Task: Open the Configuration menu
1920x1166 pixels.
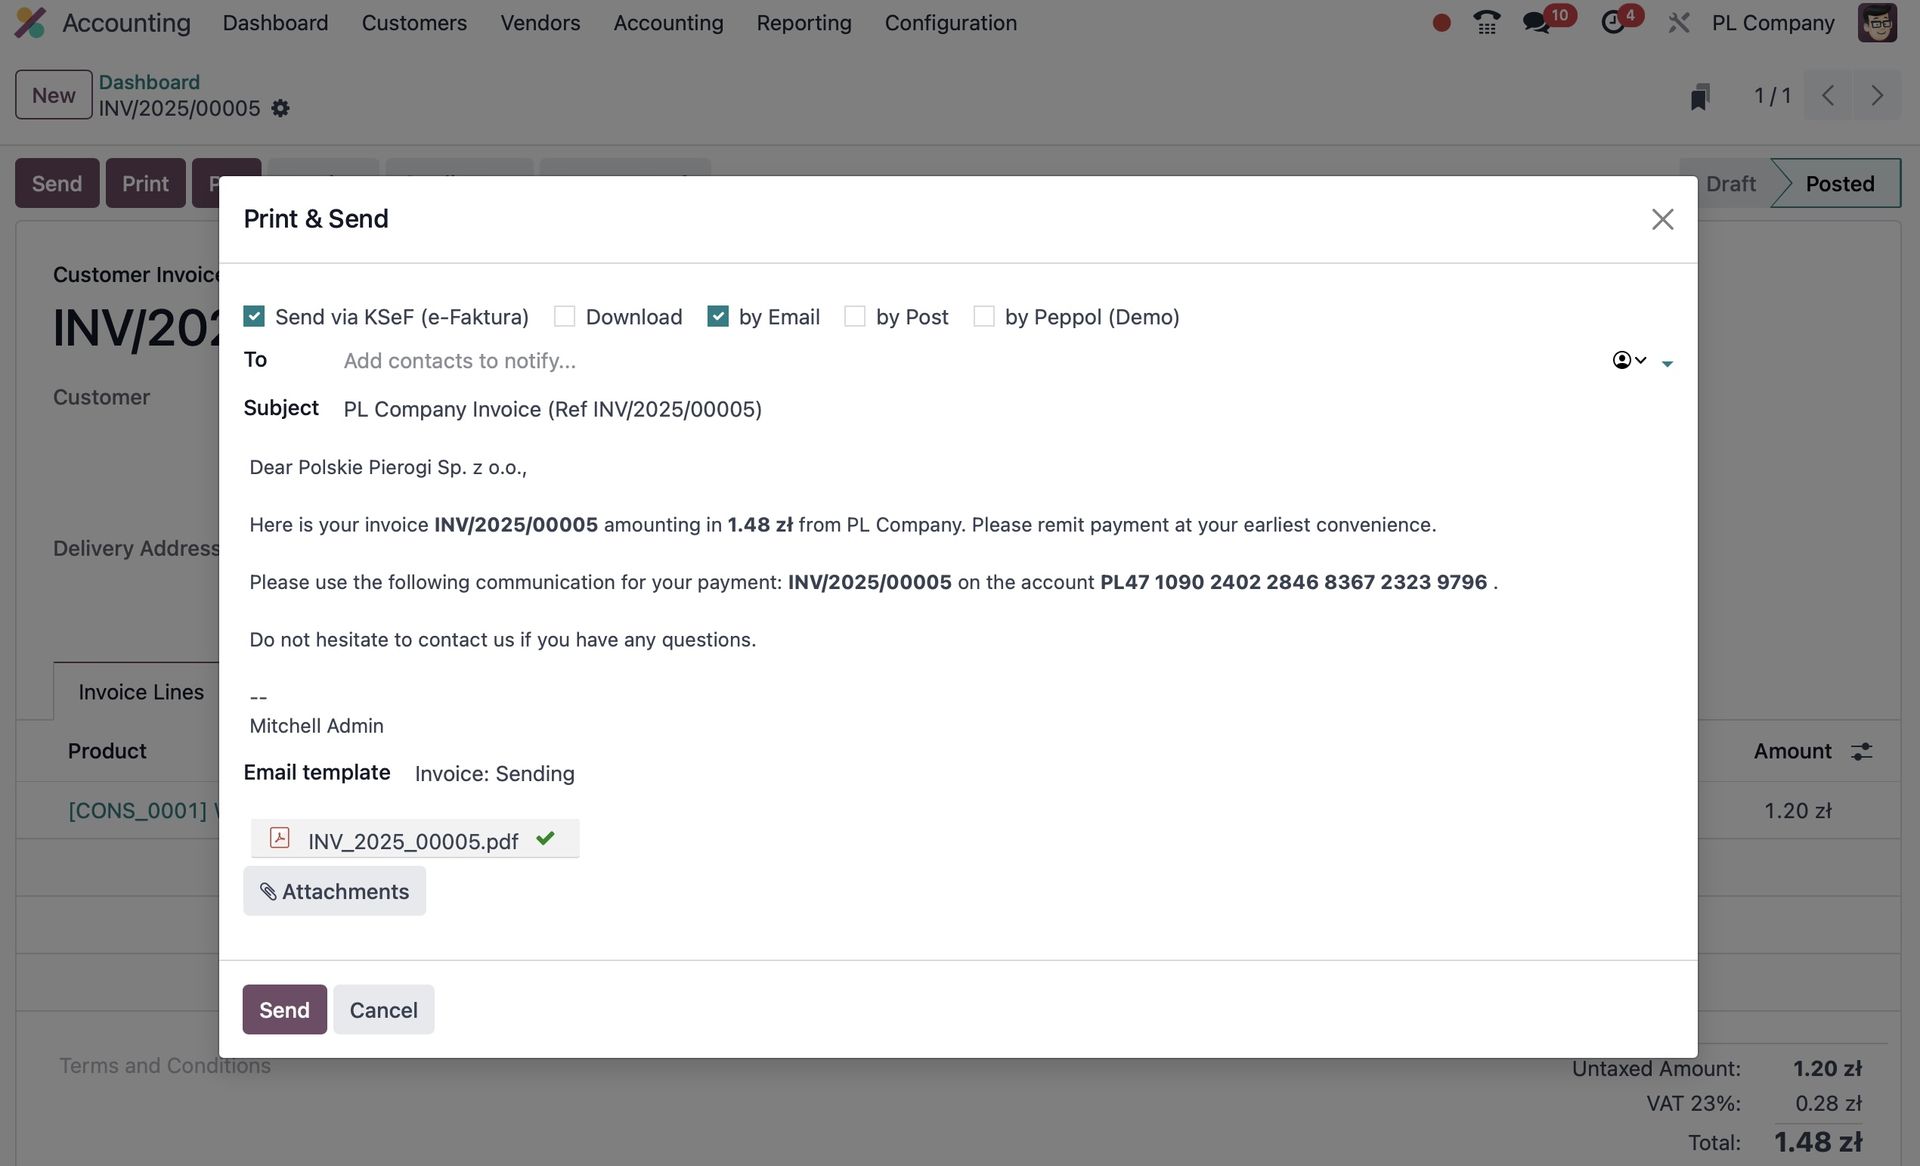Action: coord(950,22)
